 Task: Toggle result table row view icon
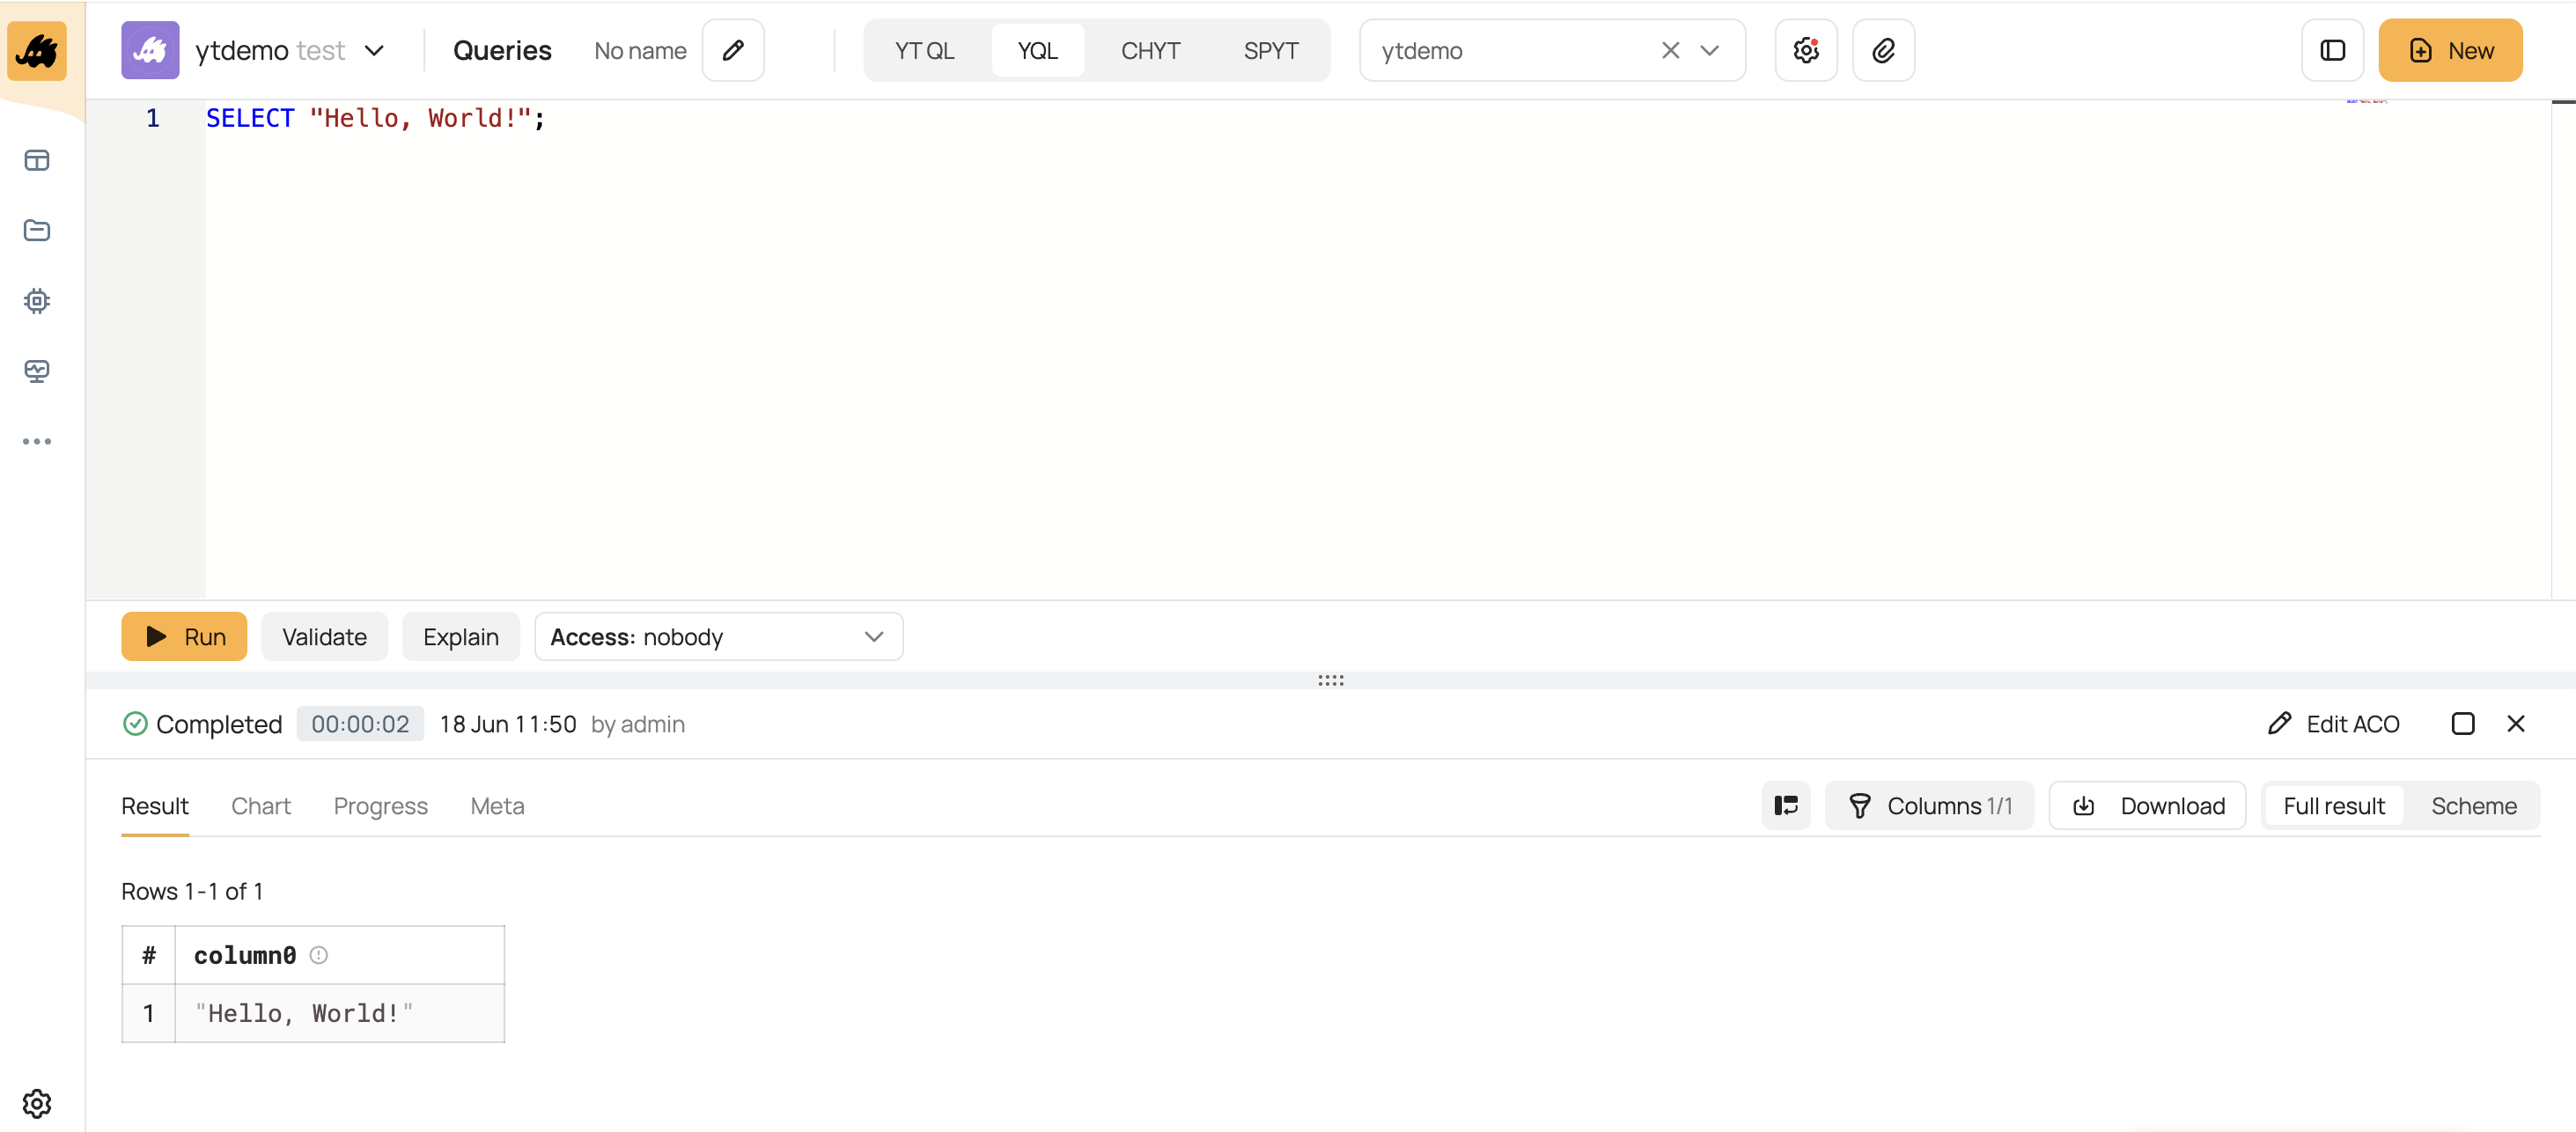tap(1786, 806)
